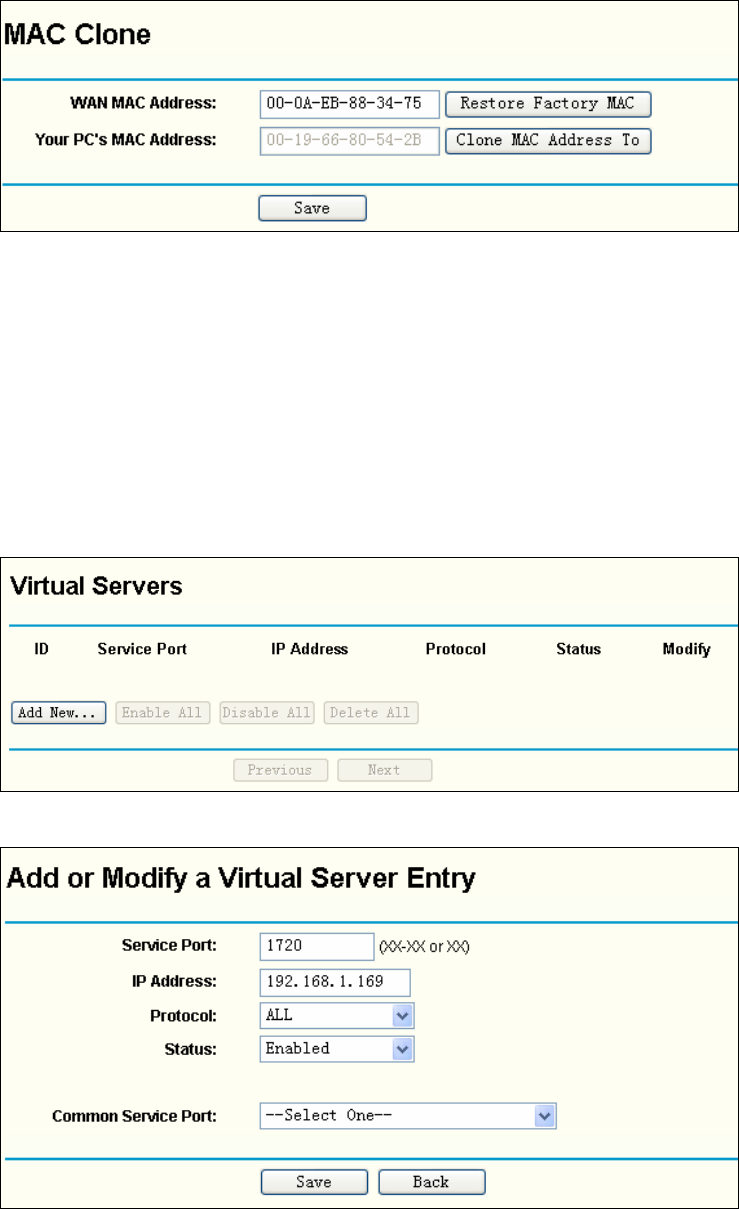This screenshot has height=1209, width=739.
Task: Click the (XX-XX or XX) hint text
Action: pyautogui.click(x=425, y=947)
